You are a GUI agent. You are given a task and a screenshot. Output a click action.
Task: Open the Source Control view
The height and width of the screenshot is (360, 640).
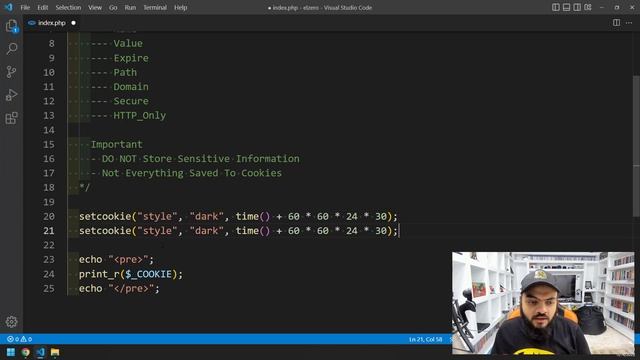coord(11,72)
